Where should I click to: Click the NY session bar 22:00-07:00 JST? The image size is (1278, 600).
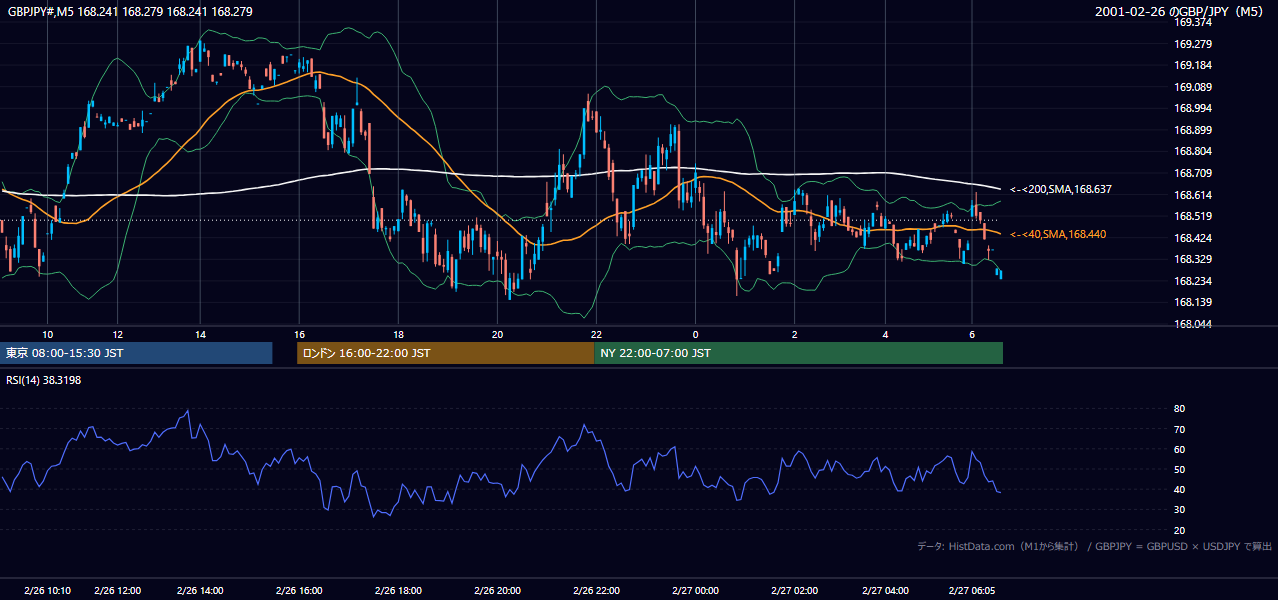[798, 353]
